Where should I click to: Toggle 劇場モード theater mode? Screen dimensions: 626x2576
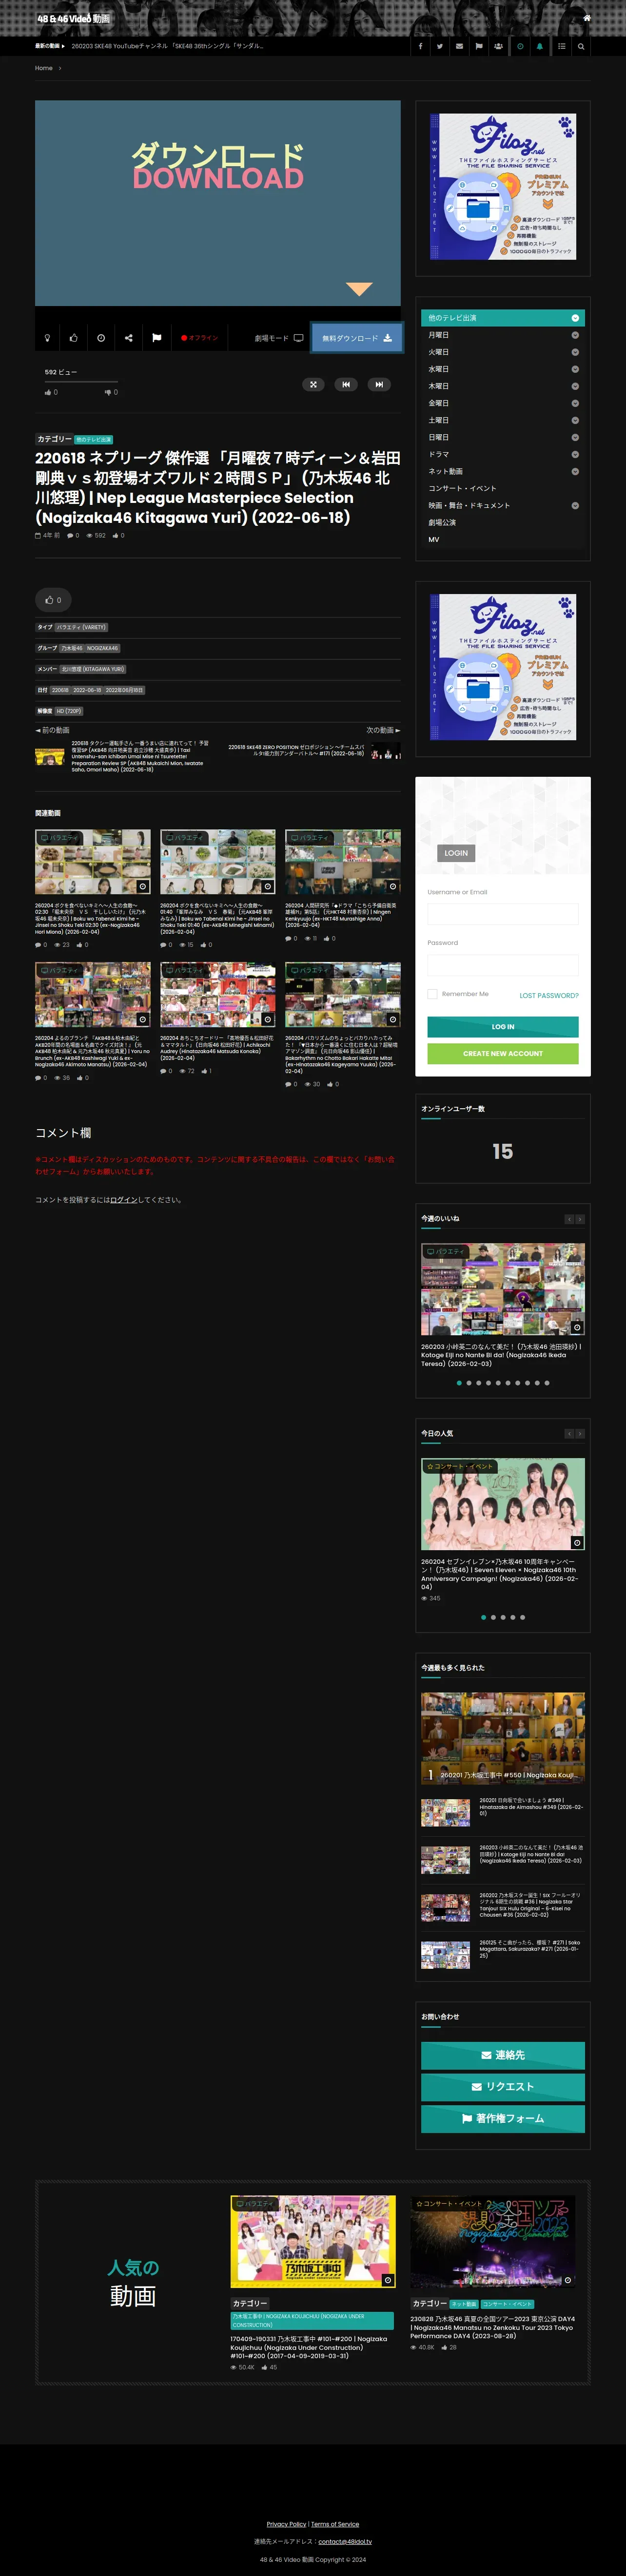[x=279, y=338]
